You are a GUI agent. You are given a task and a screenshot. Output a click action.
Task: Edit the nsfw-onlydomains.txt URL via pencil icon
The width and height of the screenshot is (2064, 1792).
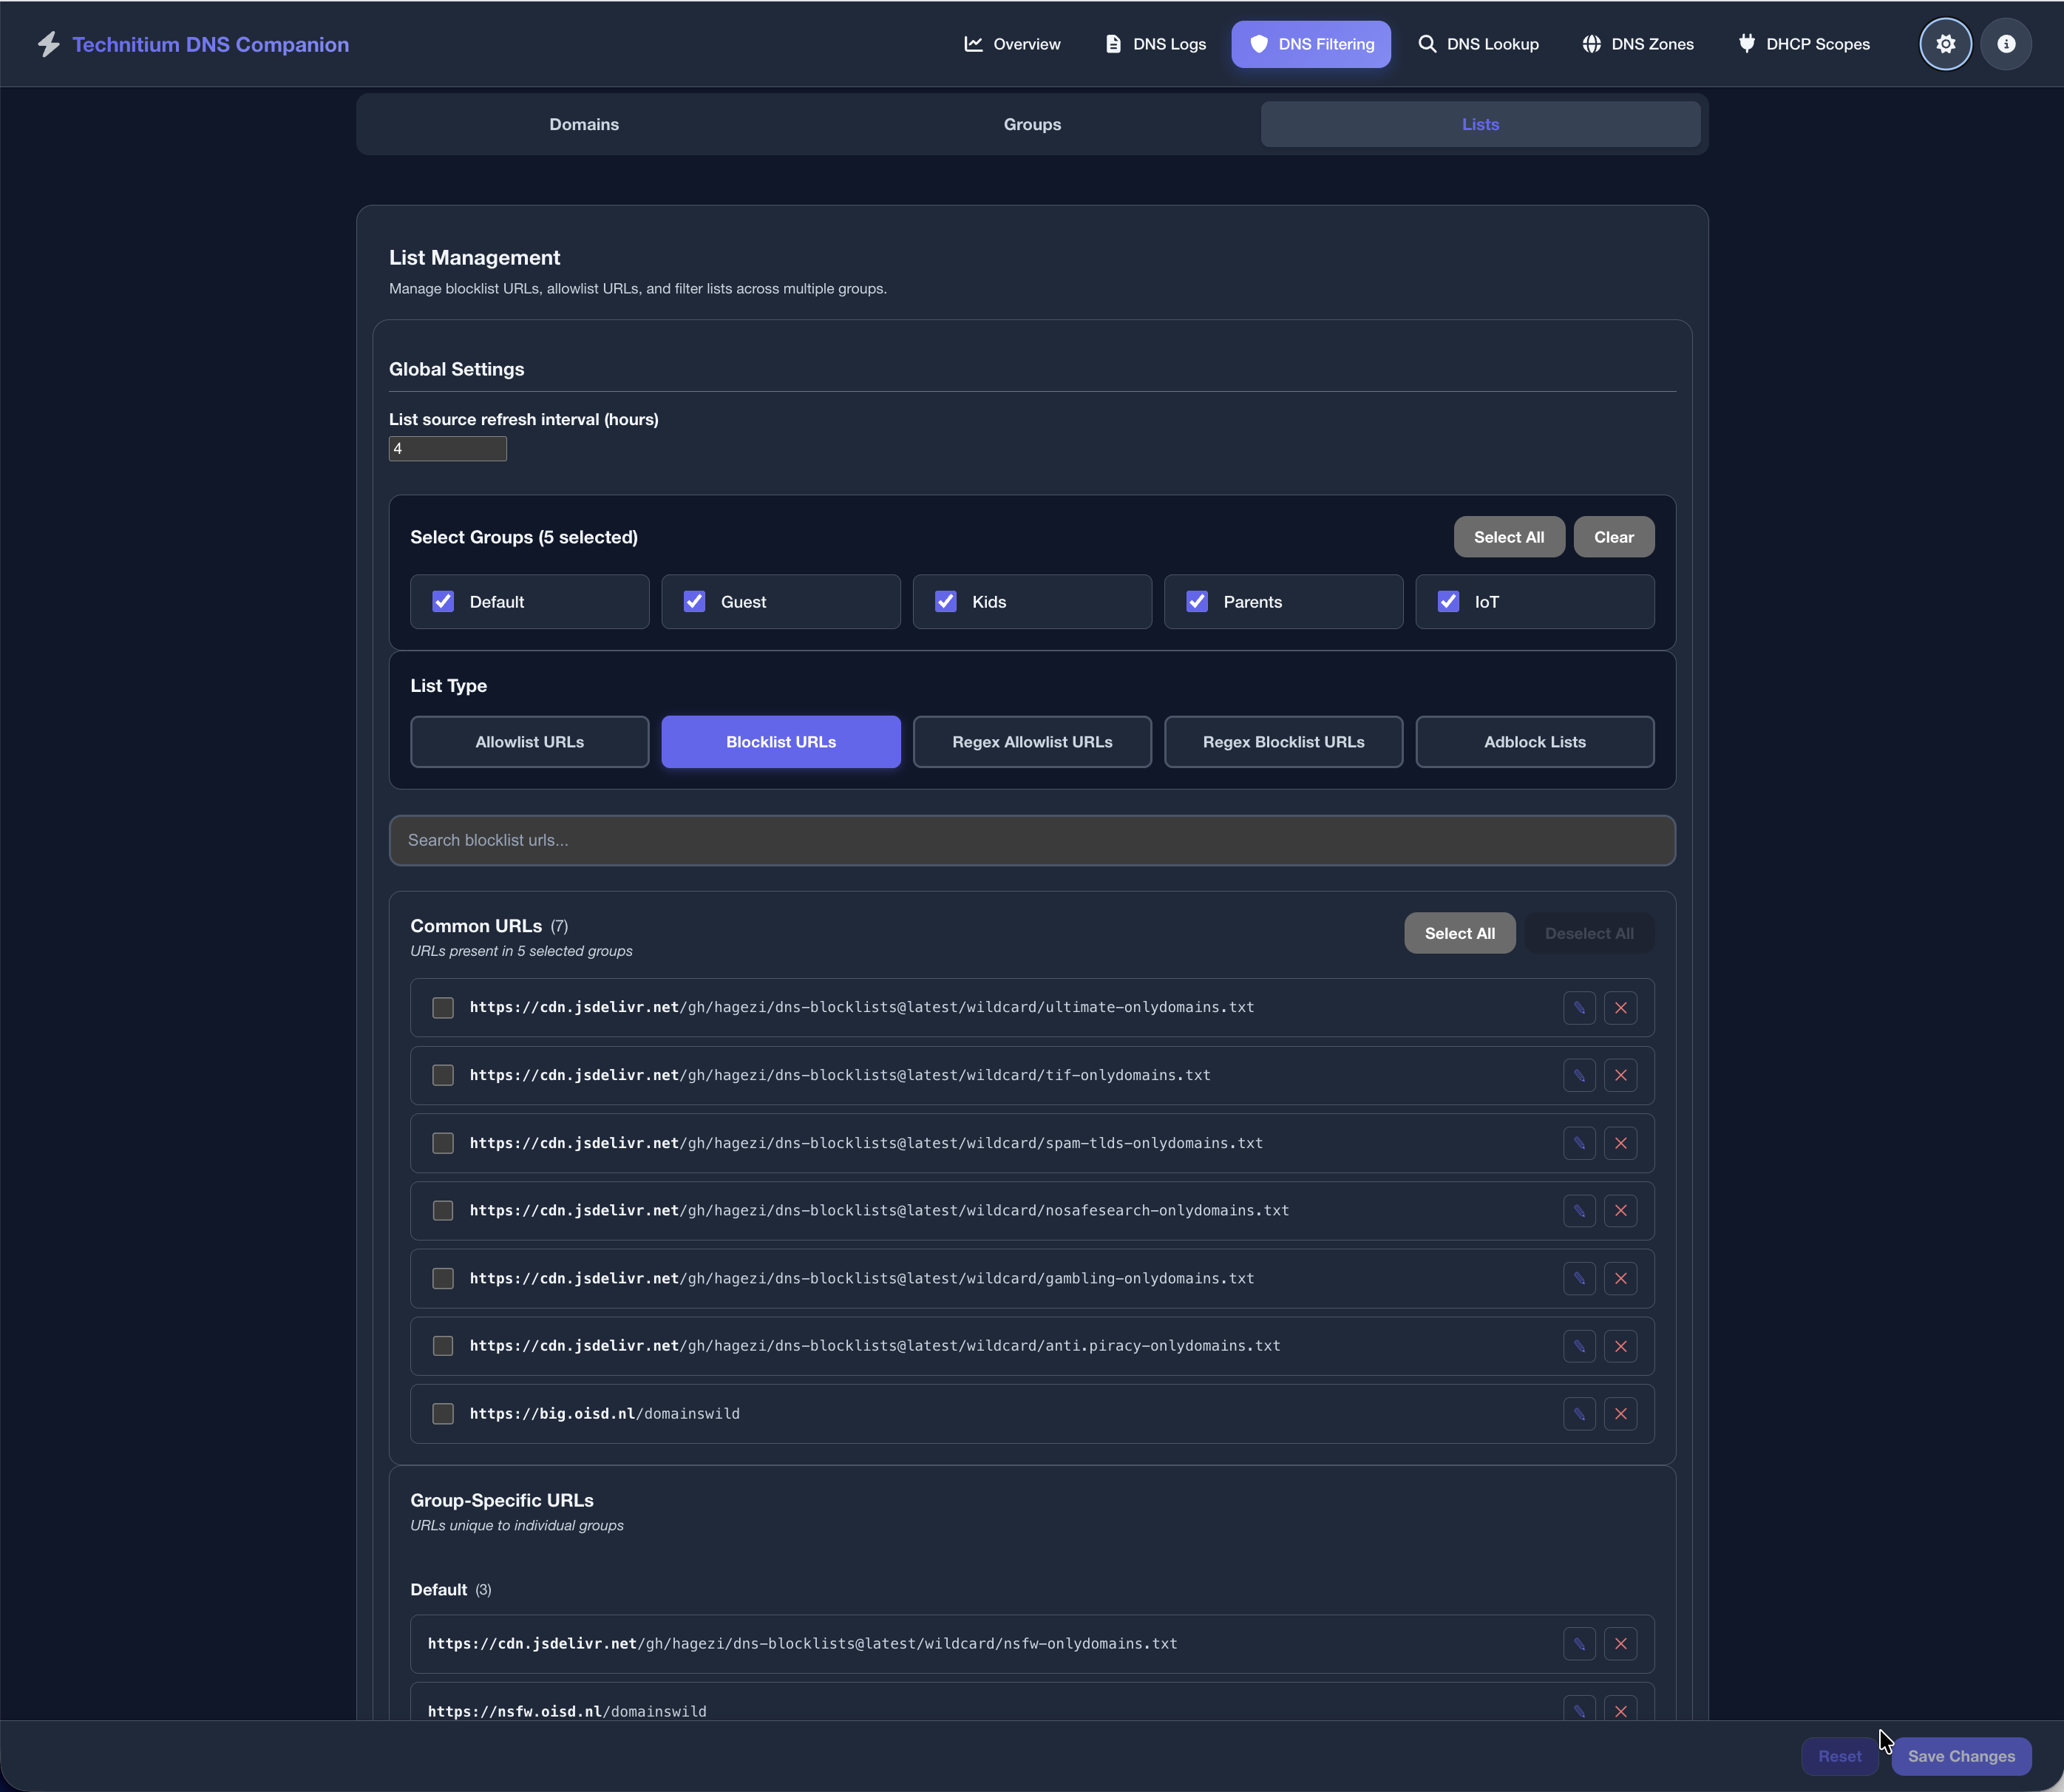coord(1579,1643)
